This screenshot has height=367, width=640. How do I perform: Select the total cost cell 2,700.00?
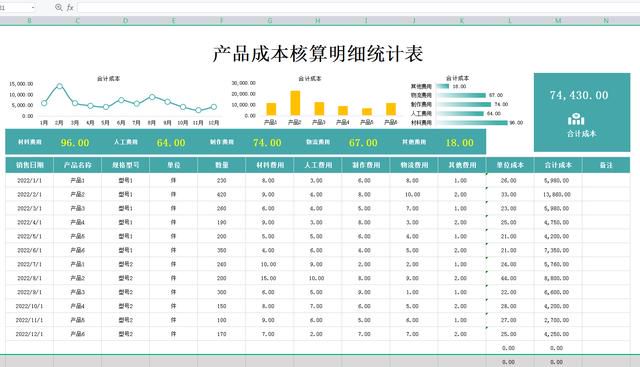tap(557, 320)
